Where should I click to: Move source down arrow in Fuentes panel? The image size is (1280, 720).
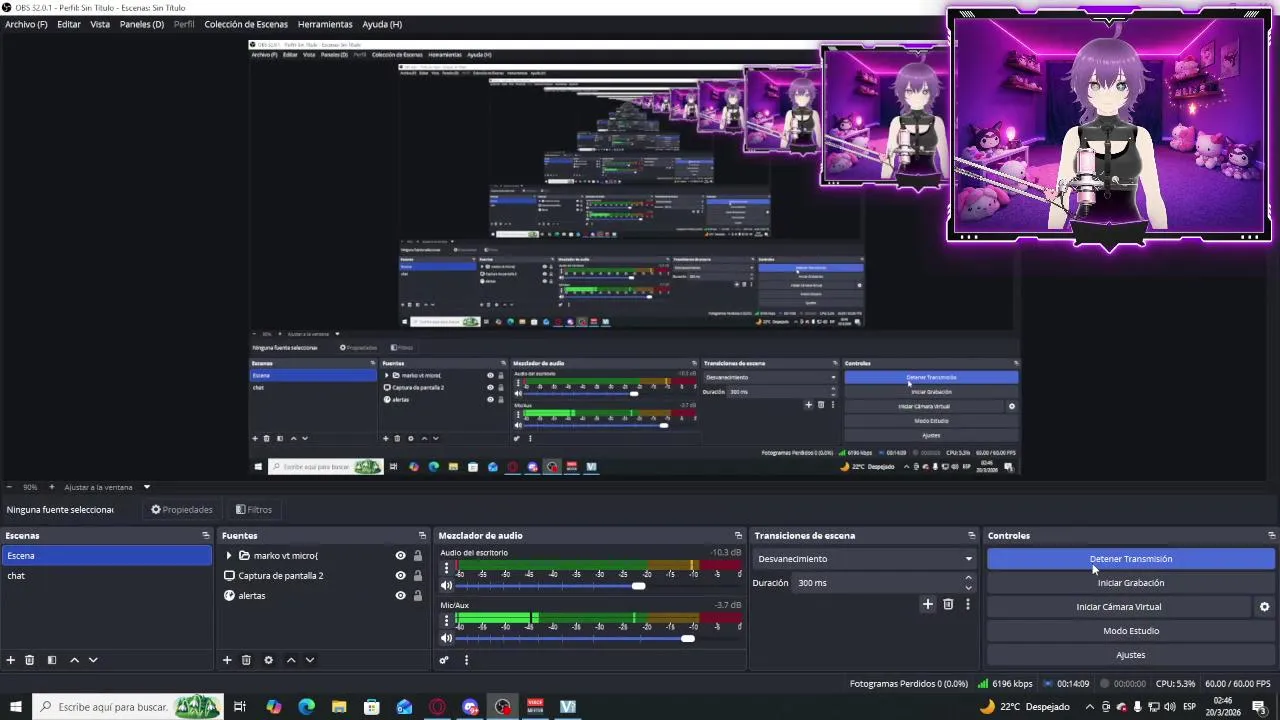[310, 660]
